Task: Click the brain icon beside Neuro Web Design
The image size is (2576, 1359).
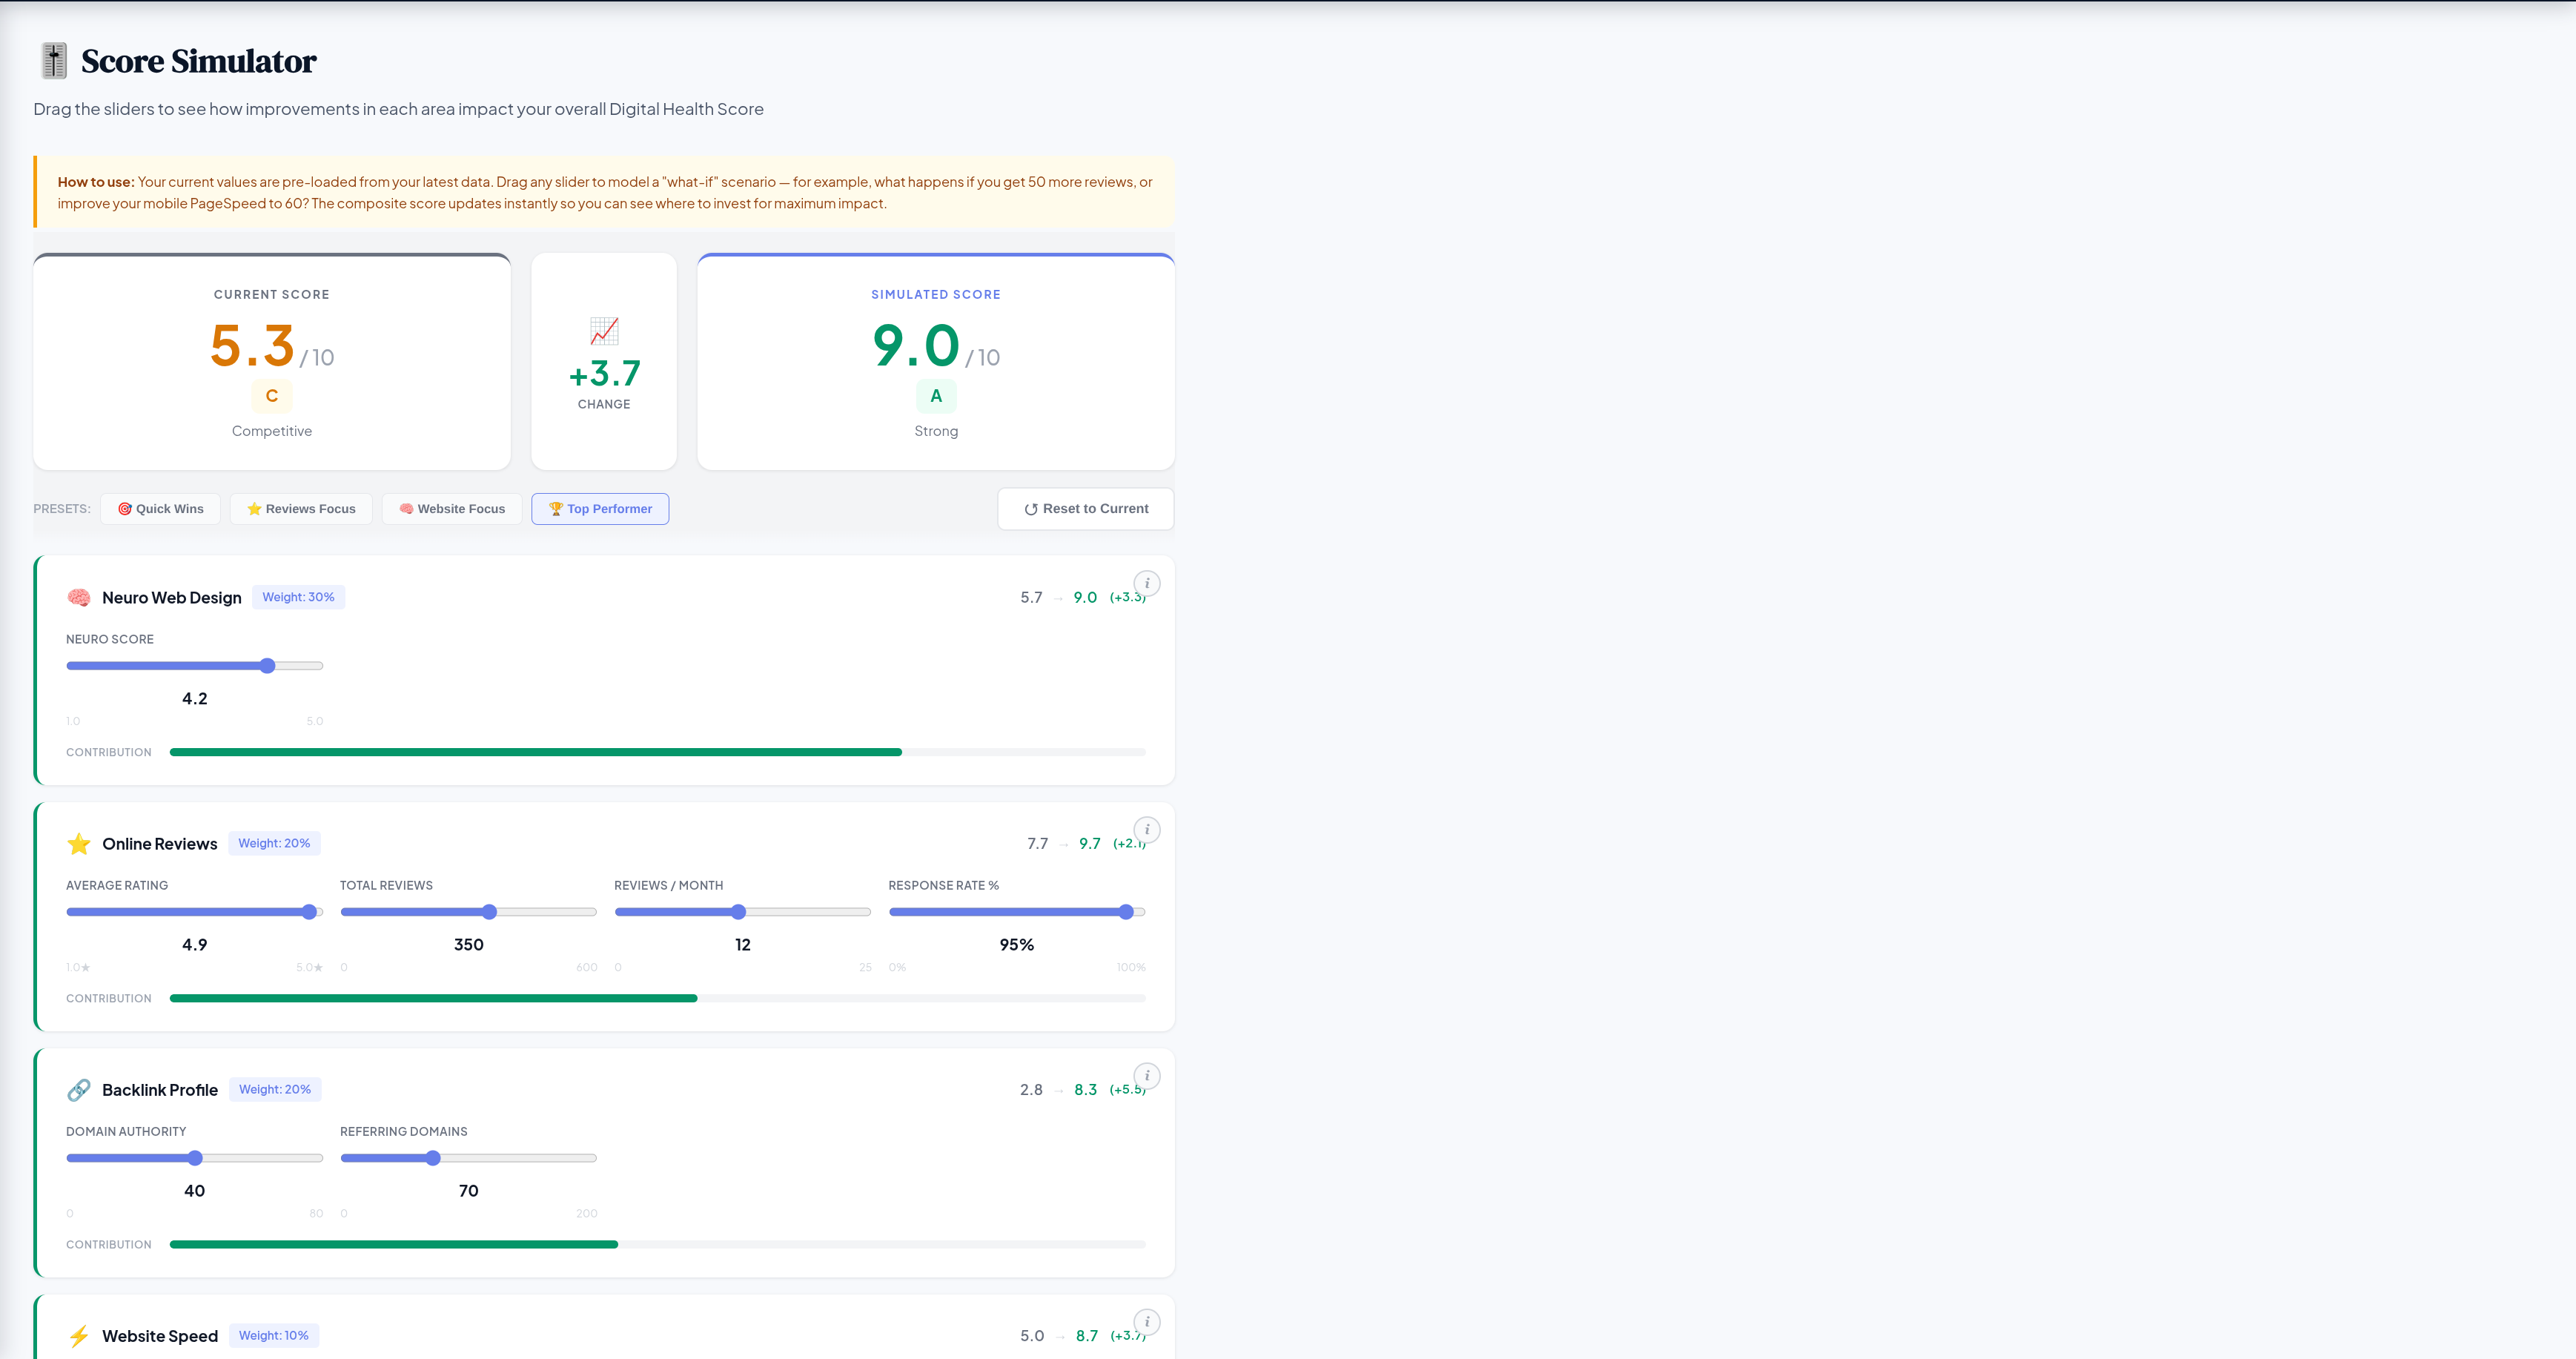Action: [x=79, y=597]
